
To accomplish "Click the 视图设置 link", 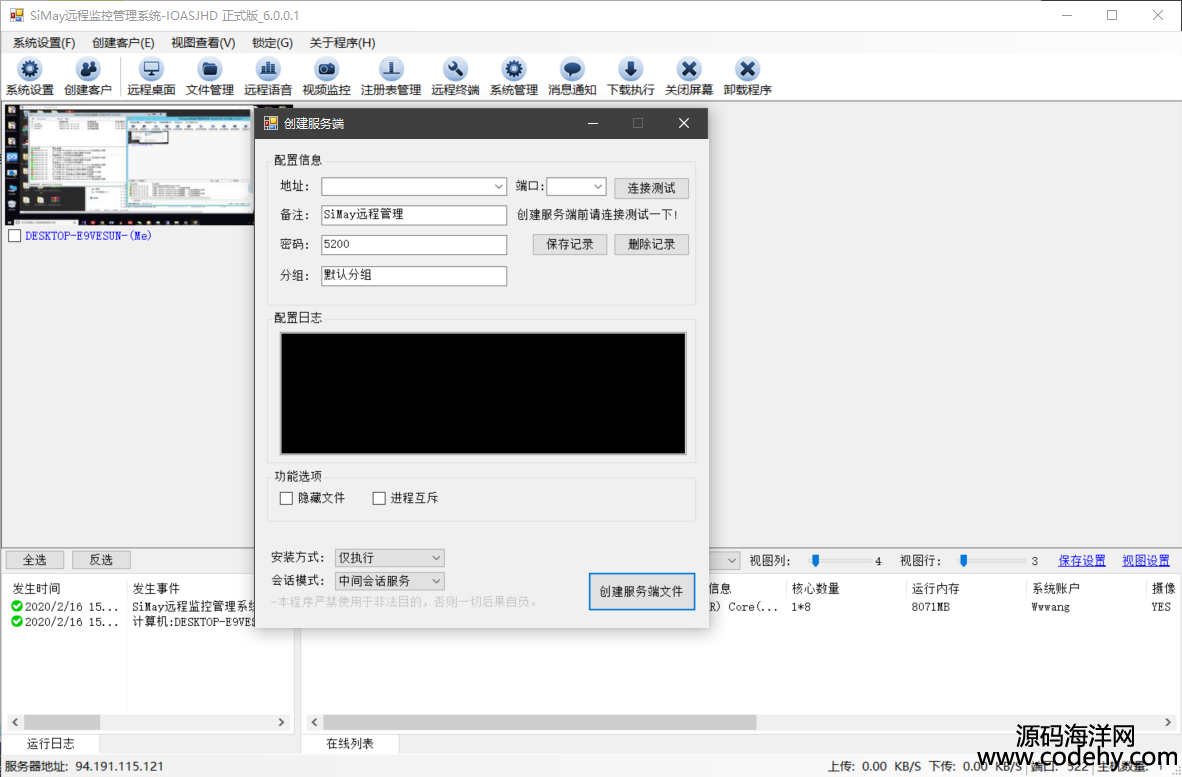I will click(x=1146, y=561).
